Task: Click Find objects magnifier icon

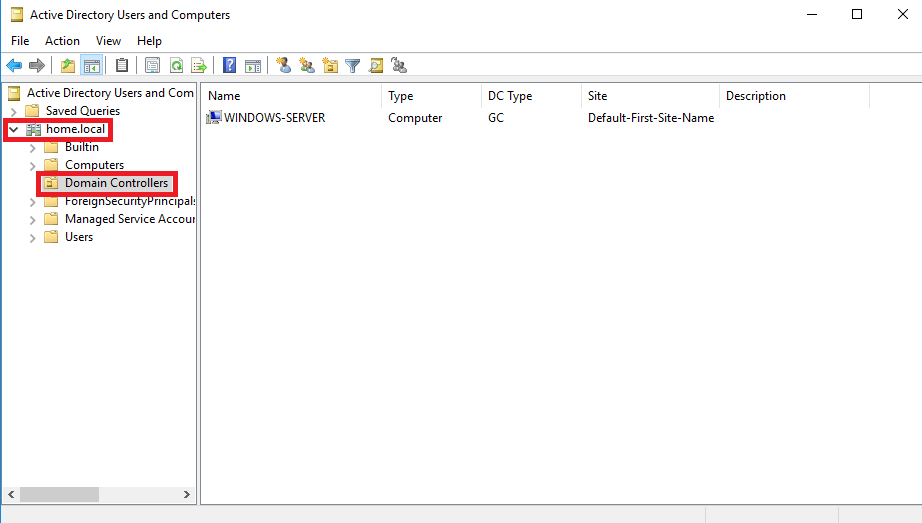Action: (376, 65)
